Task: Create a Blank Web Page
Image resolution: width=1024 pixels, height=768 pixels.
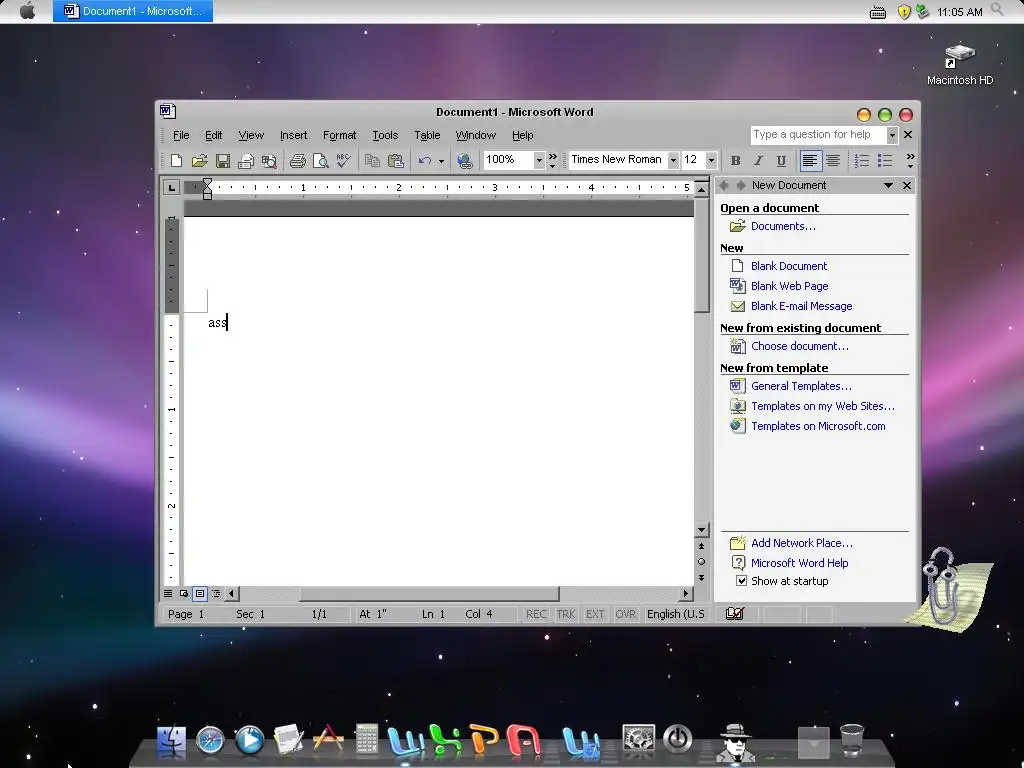Action: pos(790,286)
